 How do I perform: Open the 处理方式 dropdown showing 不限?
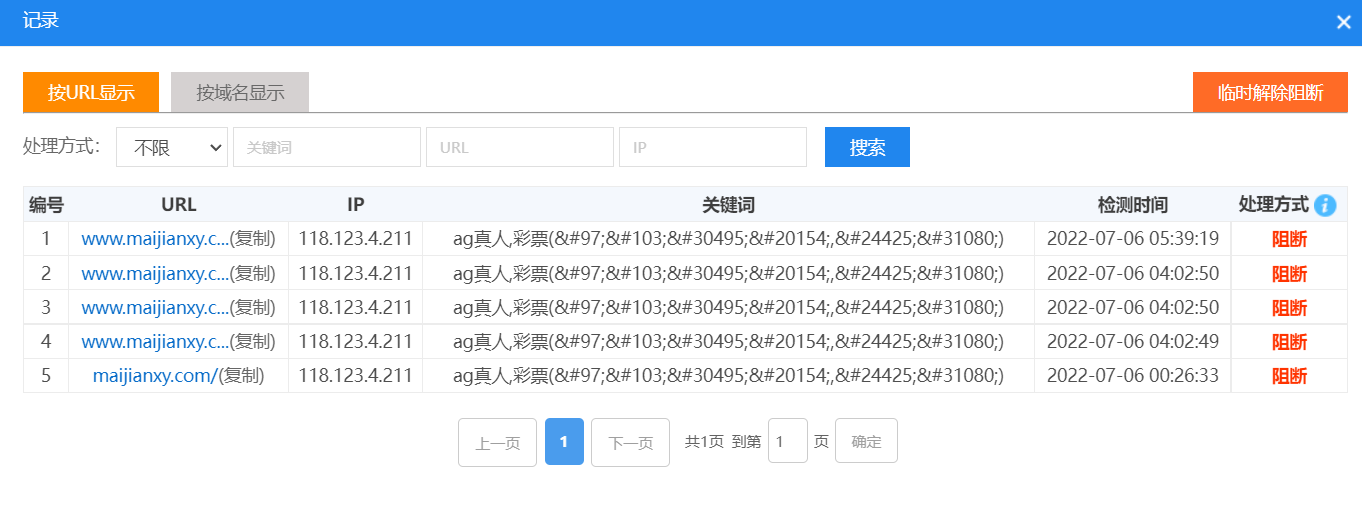[x=172, y=147]
